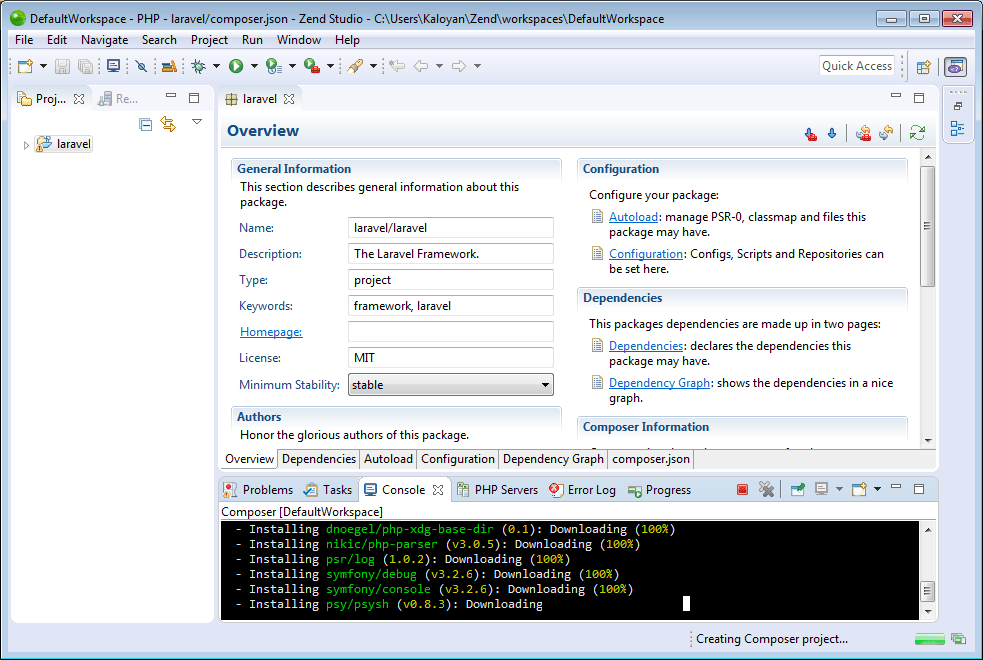
Task: Collapse all items in Project Explorer
Action: [x=145, y=124]
